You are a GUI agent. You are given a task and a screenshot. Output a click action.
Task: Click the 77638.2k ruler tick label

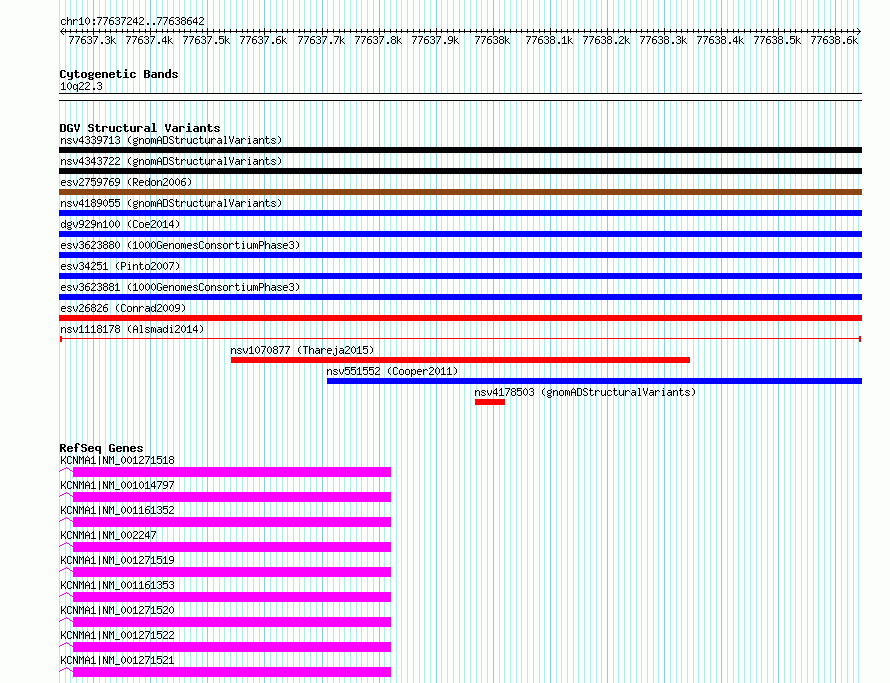pyautogui.click(x=606, y=40)
